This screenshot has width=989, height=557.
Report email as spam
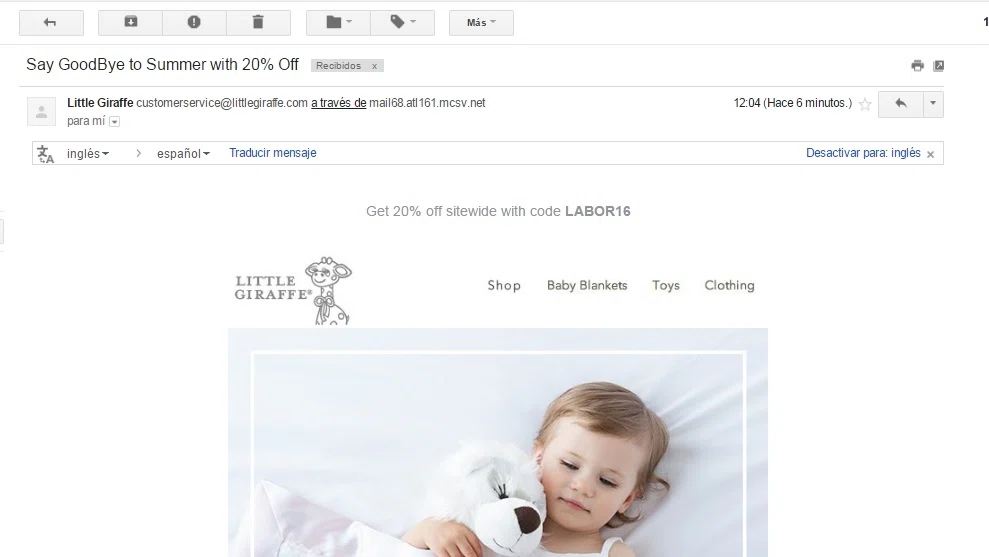click(194, 23)
